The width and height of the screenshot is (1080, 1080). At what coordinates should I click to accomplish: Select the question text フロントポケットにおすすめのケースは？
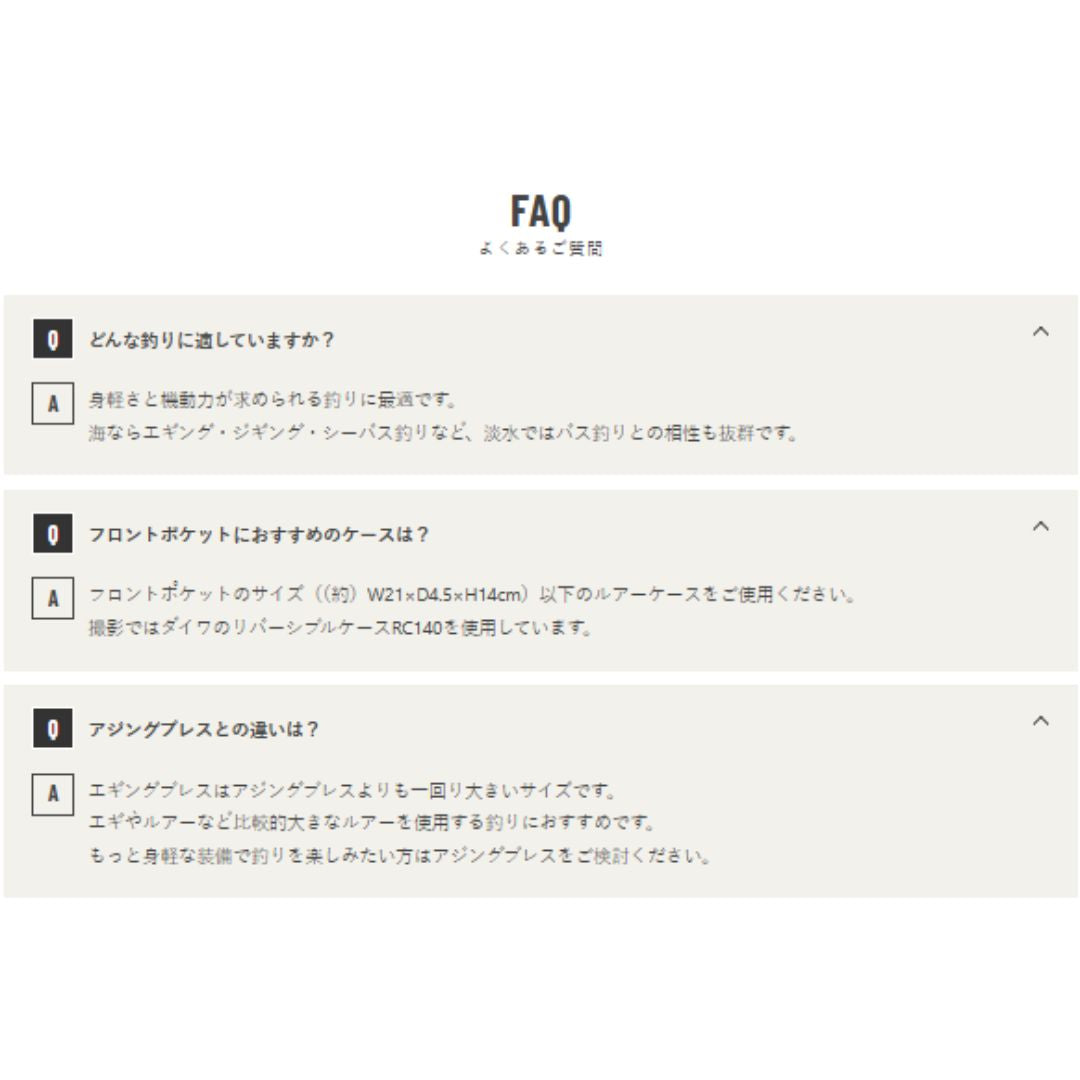coord(260,534)
